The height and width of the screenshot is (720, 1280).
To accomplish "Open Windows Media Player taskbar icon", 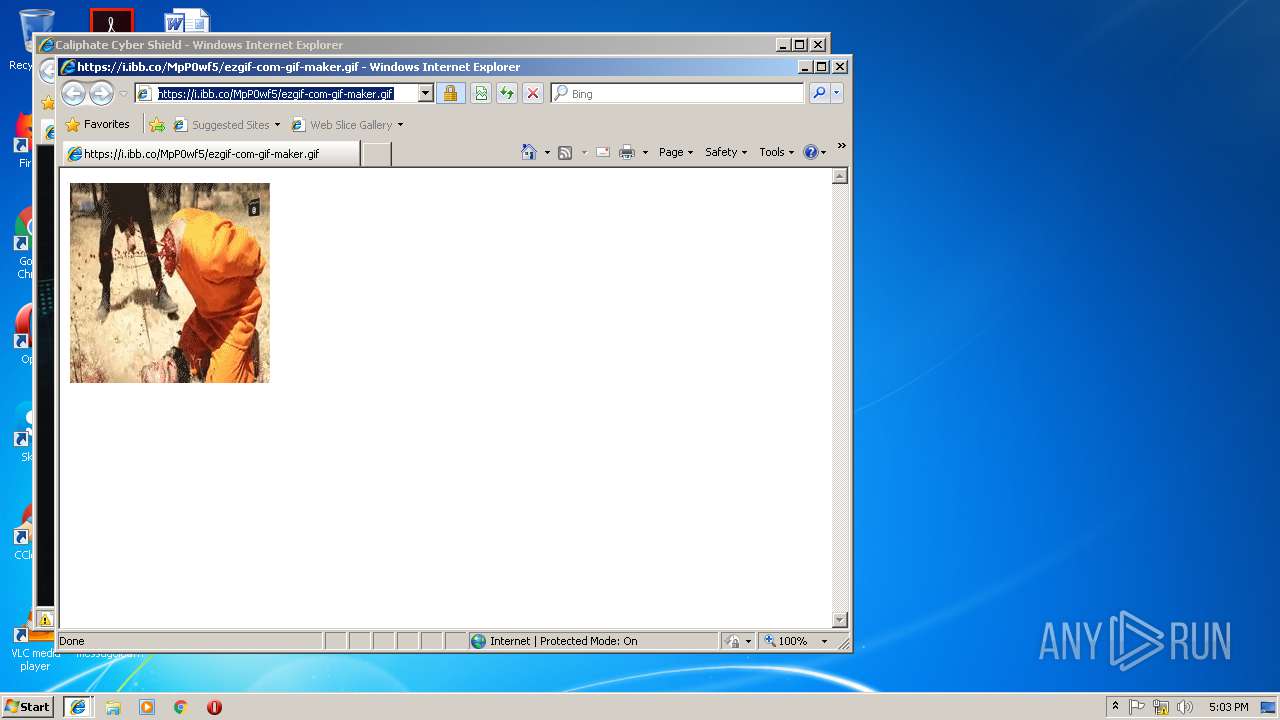I will coord(147,707).
